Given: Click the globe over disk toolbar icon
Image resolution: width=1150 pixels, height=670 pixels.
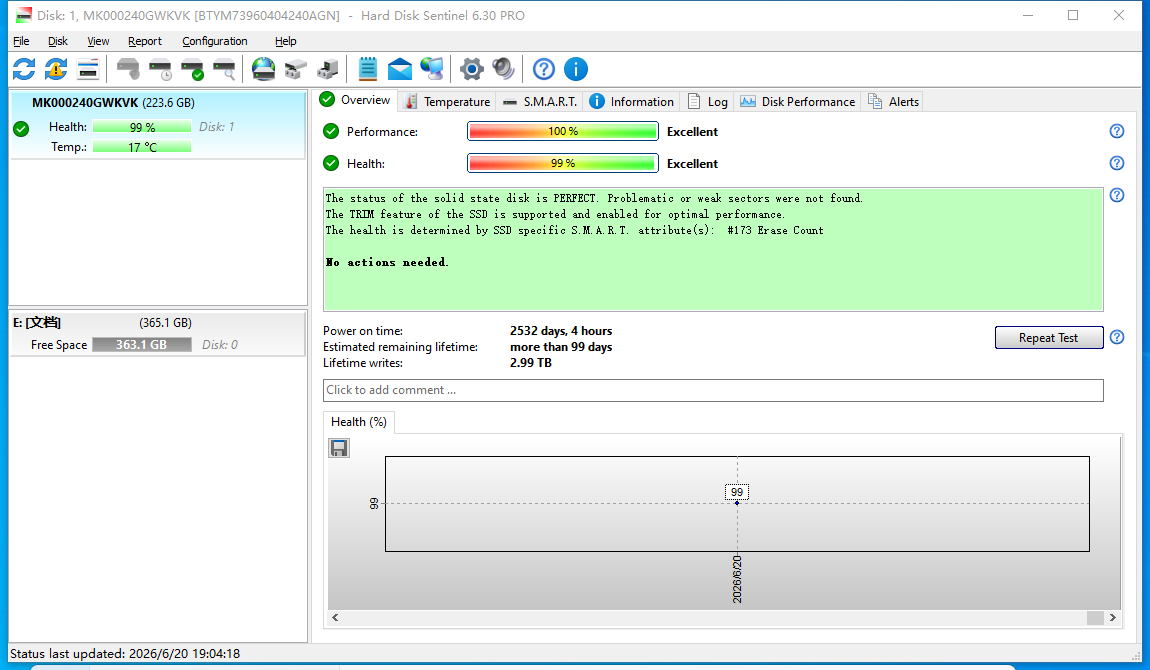Looking at the screenshot, I should click(x=263, y=70).
